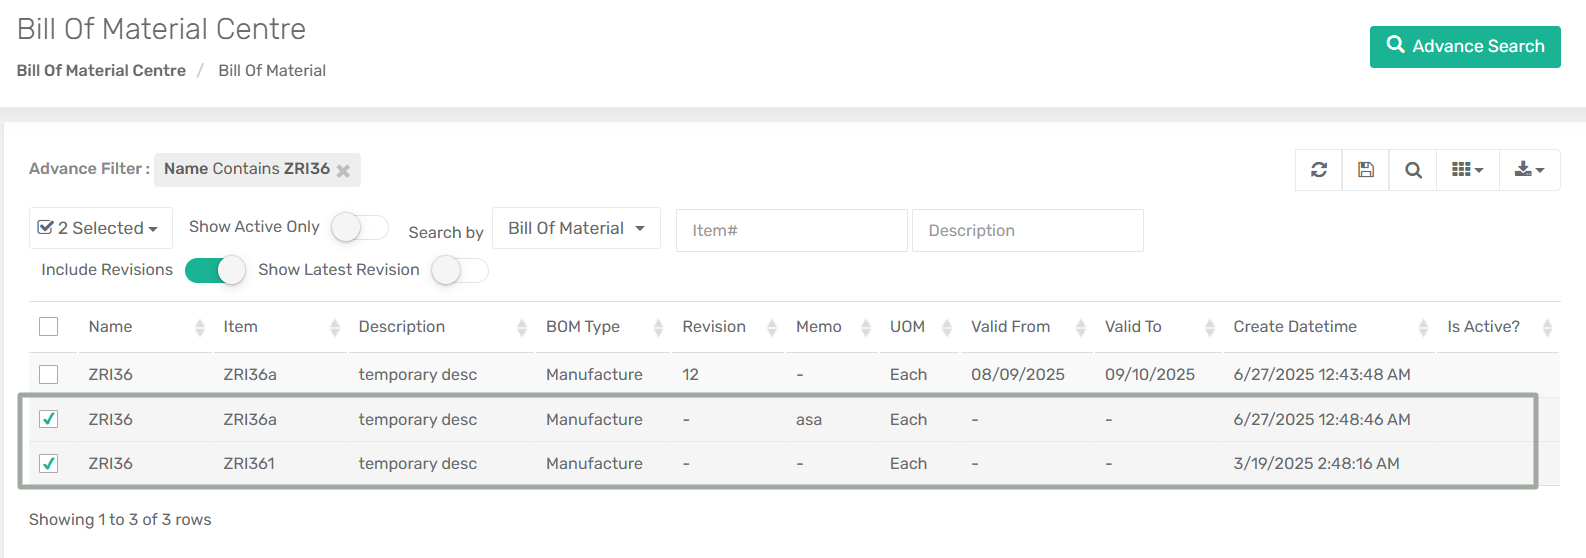Sort table by Revision column arrows

tap(771, 328)
